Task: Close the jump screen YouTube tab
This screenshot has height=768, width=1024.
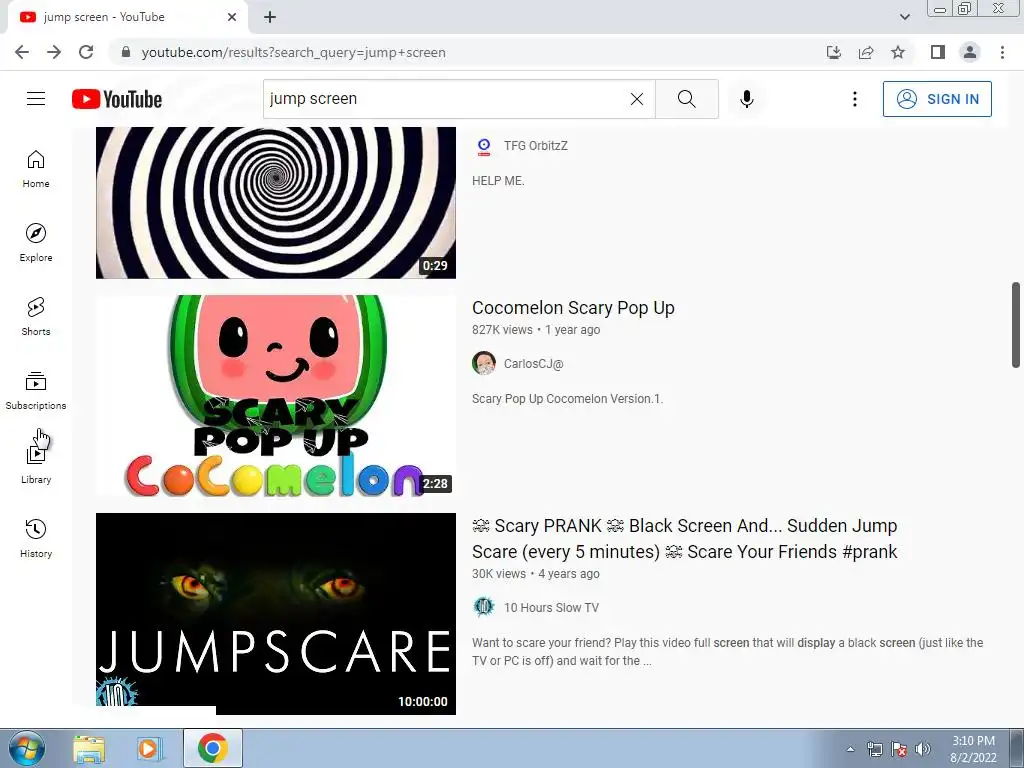Action: point(232,17)
